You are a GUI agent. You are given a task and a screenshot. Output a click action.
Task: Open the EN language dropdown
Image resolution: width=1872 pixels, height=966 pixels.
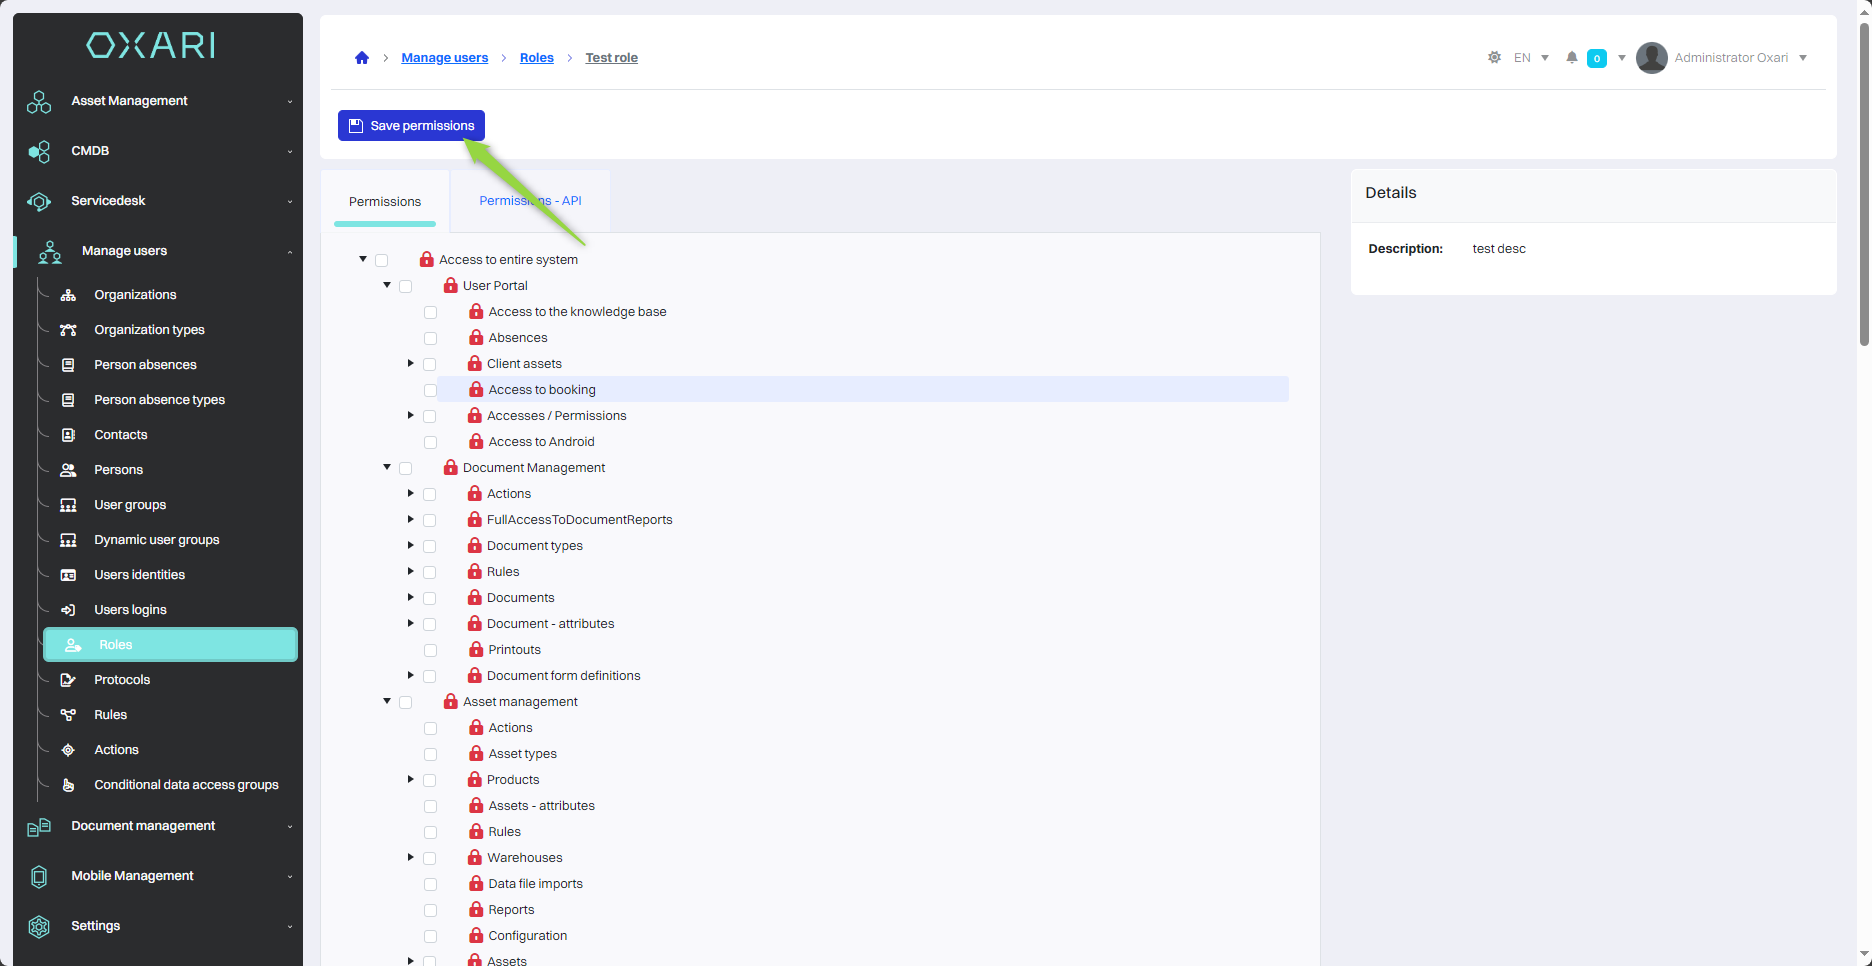[1531, 58]
